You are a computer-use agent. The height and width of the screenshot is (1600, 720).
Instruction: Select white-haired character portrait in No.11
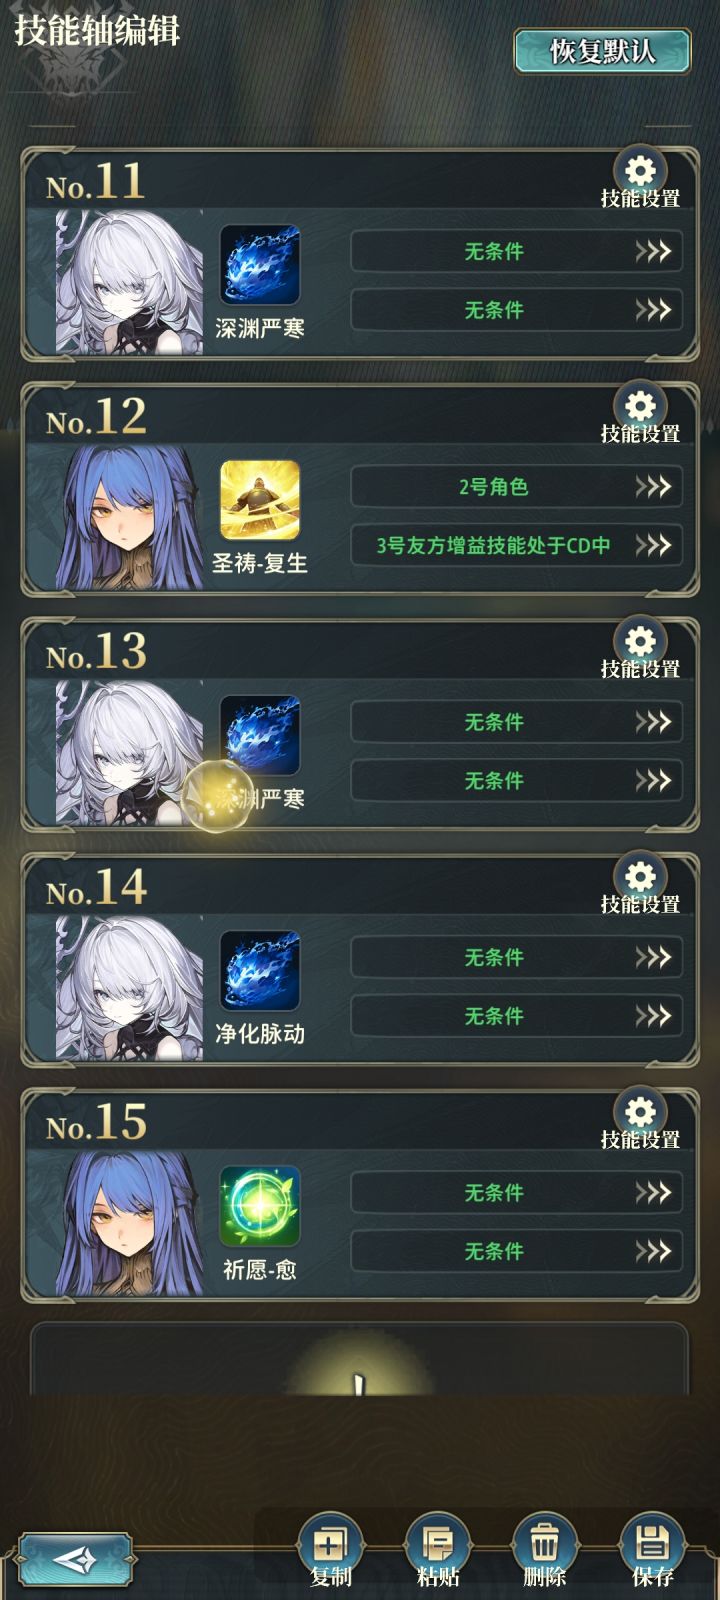(x=130, y=282)
